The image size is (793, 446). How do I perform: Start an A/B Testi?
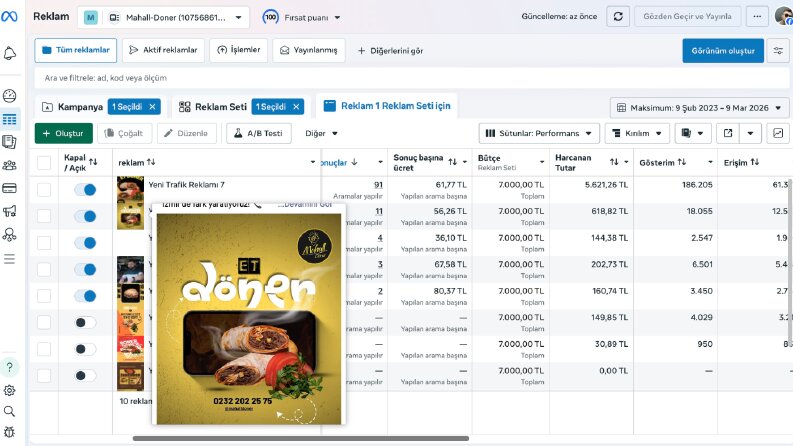click(x=258, y=133)
